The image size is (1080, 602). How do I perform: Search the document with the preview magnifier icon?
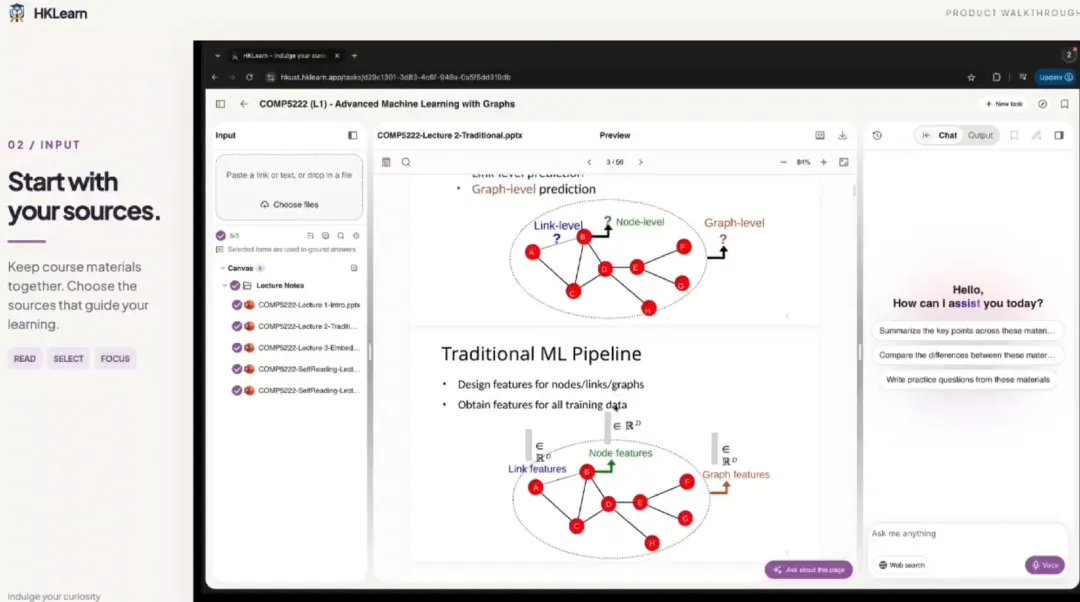click(x=406, y=163)
